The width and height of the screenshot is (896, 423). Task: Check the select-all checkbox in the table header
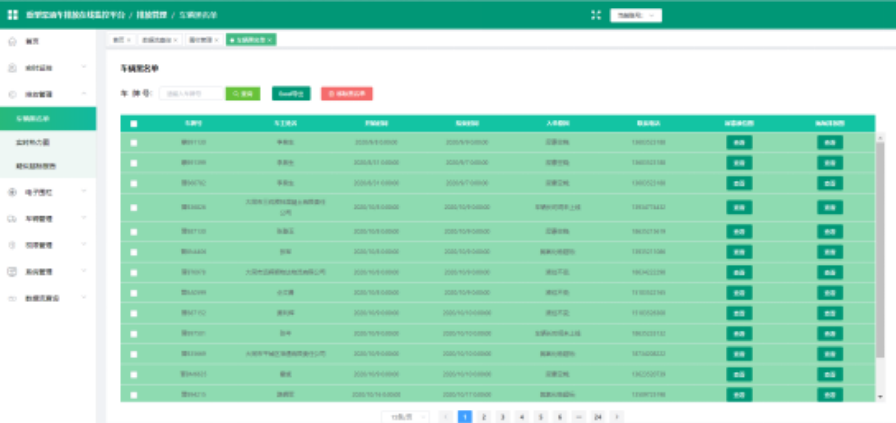coord(134,124)
